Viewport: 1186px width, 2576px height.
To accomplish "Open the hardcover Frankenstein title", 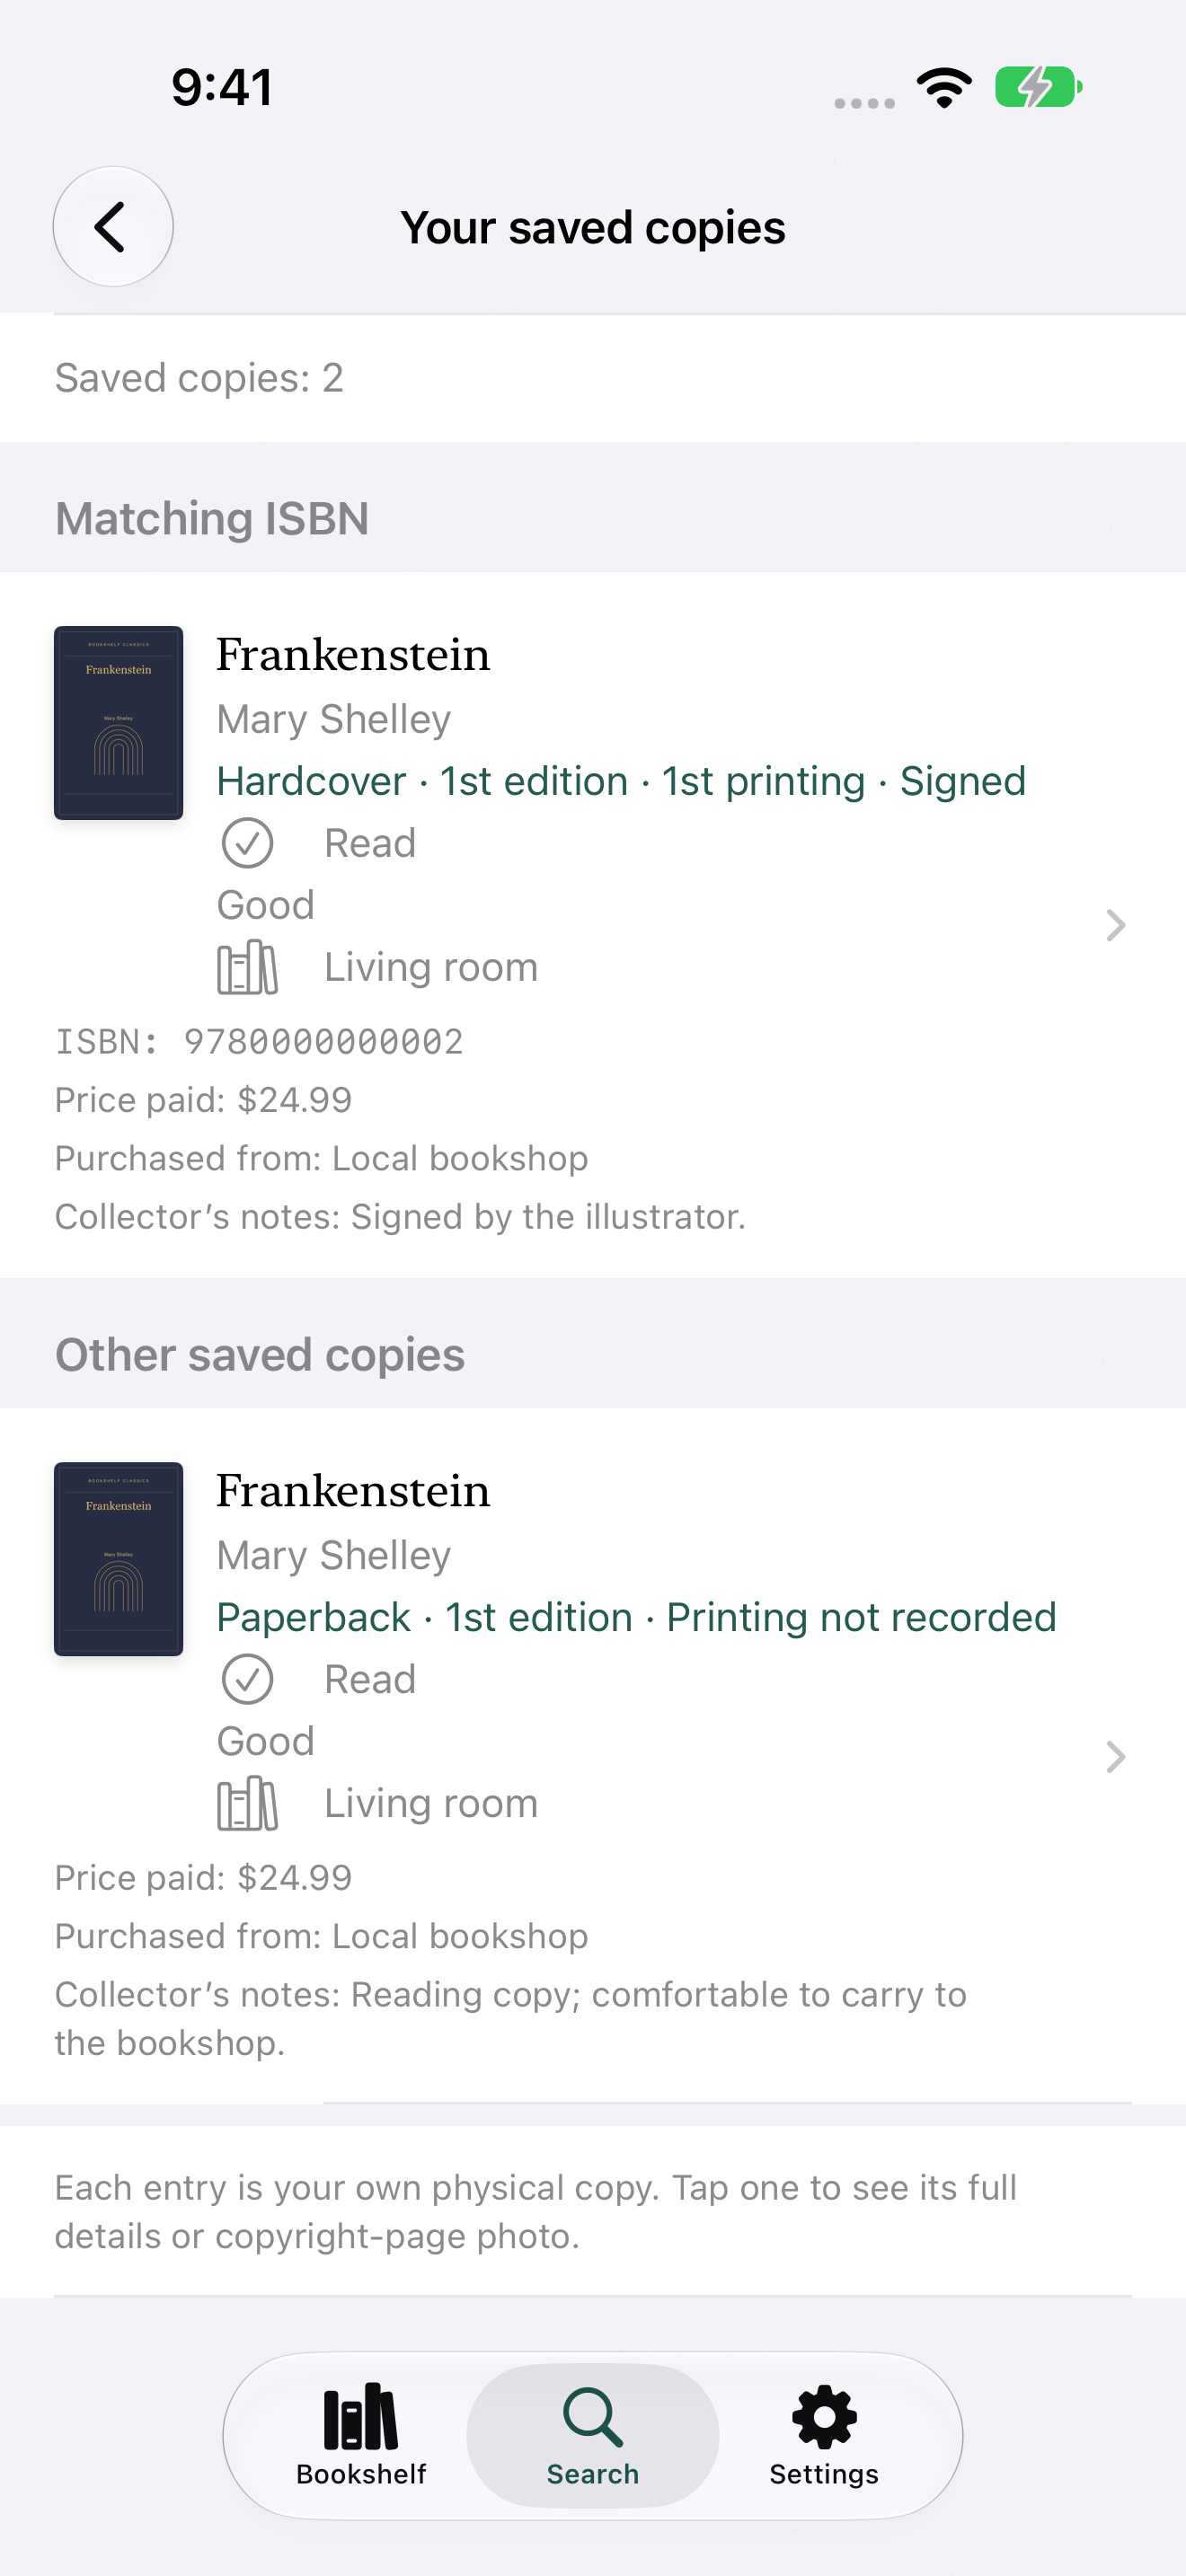I will [x=353, y=655].
